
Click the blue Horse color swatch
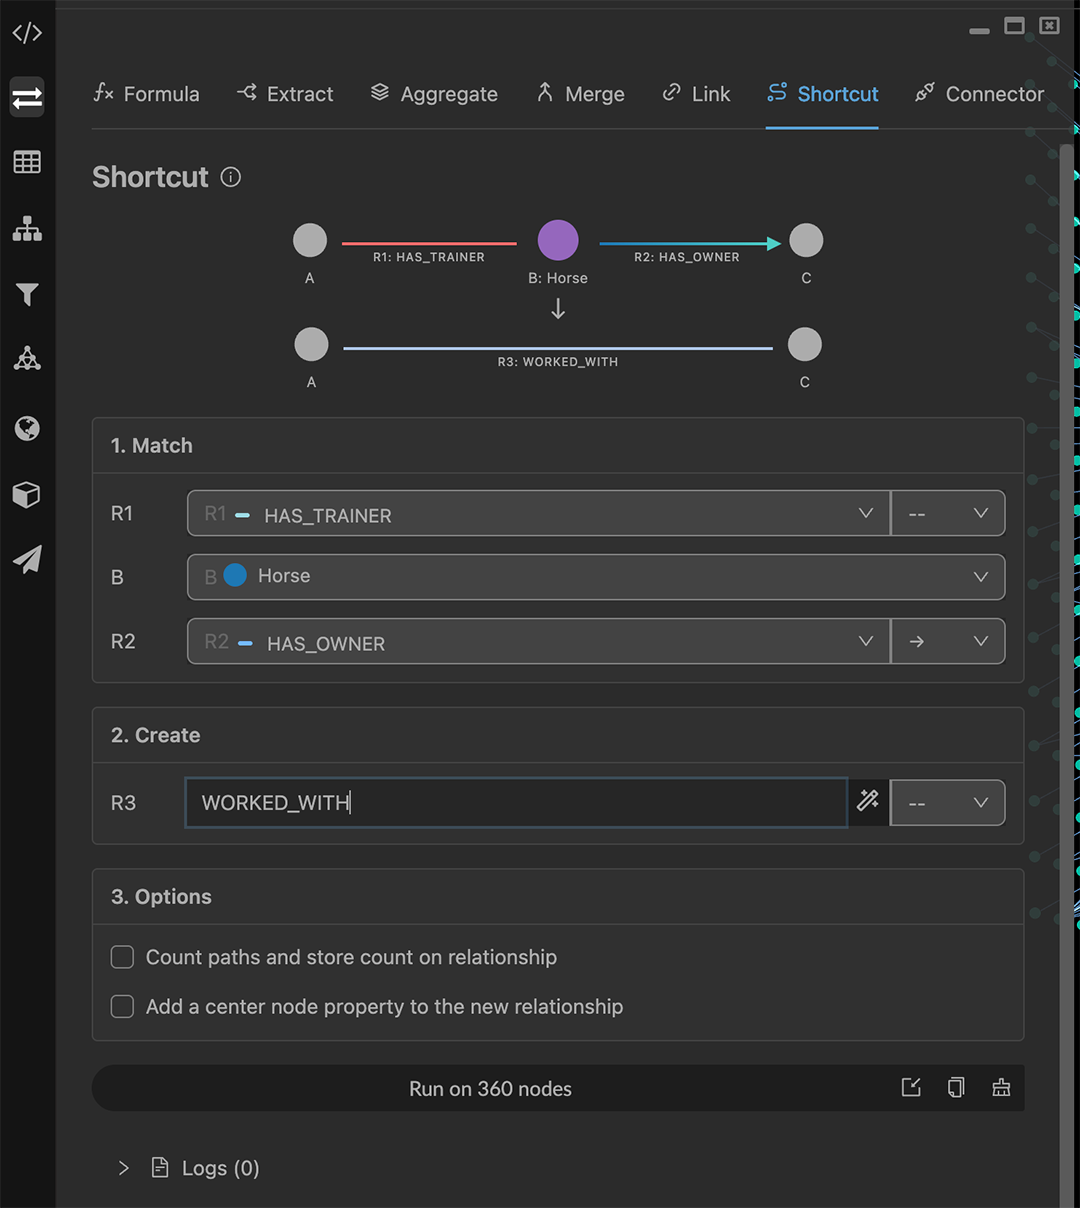(235, 576)
